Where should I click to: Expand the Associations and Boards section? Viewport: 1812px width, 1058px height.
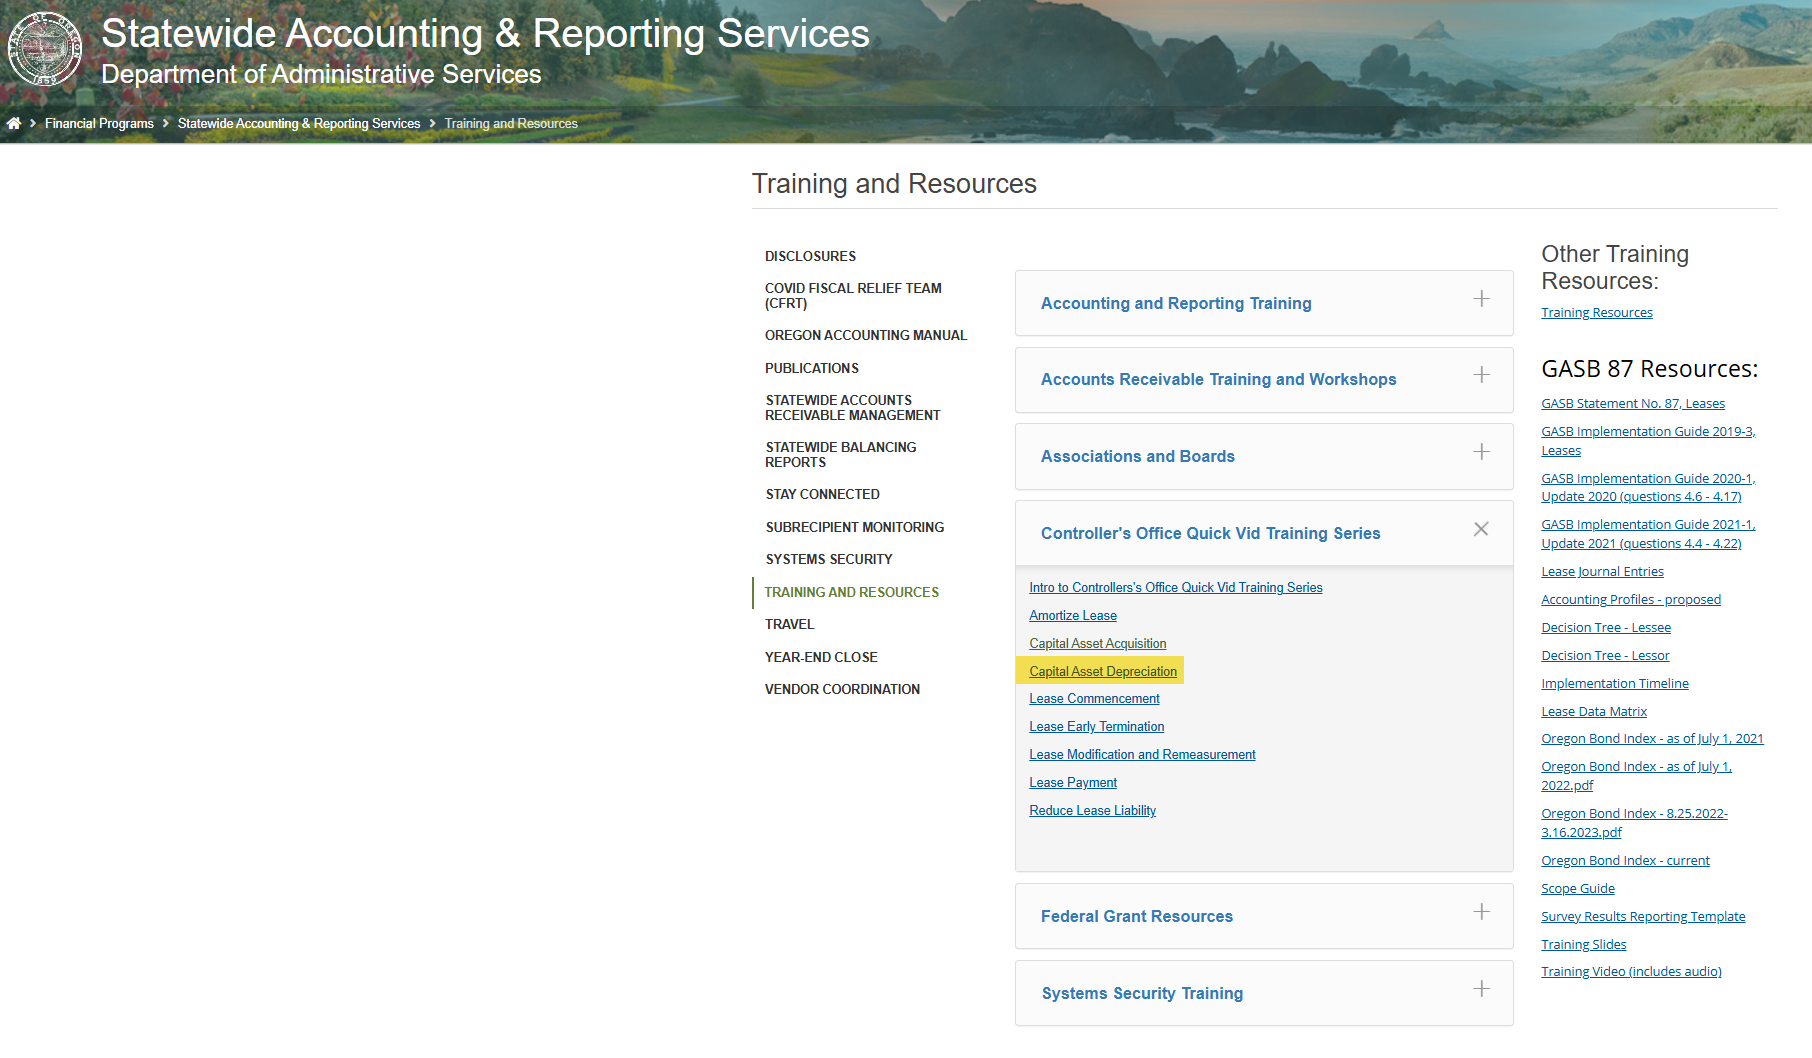coord(1137,457)
